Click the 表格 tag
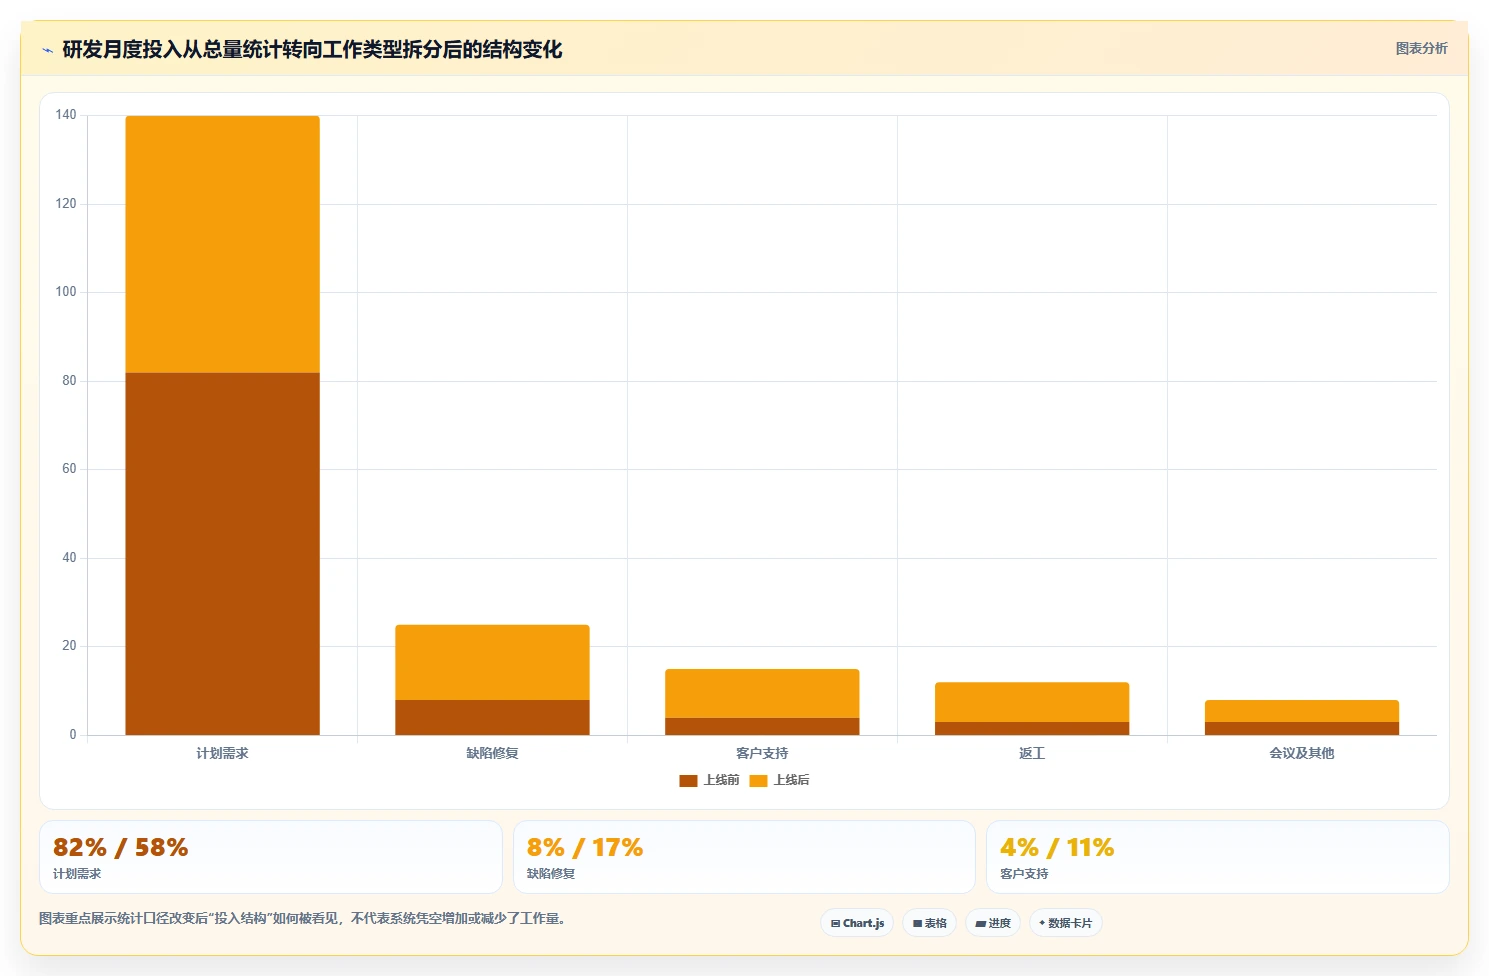This screenshot has width=1489, height=976. coord(930,923)
